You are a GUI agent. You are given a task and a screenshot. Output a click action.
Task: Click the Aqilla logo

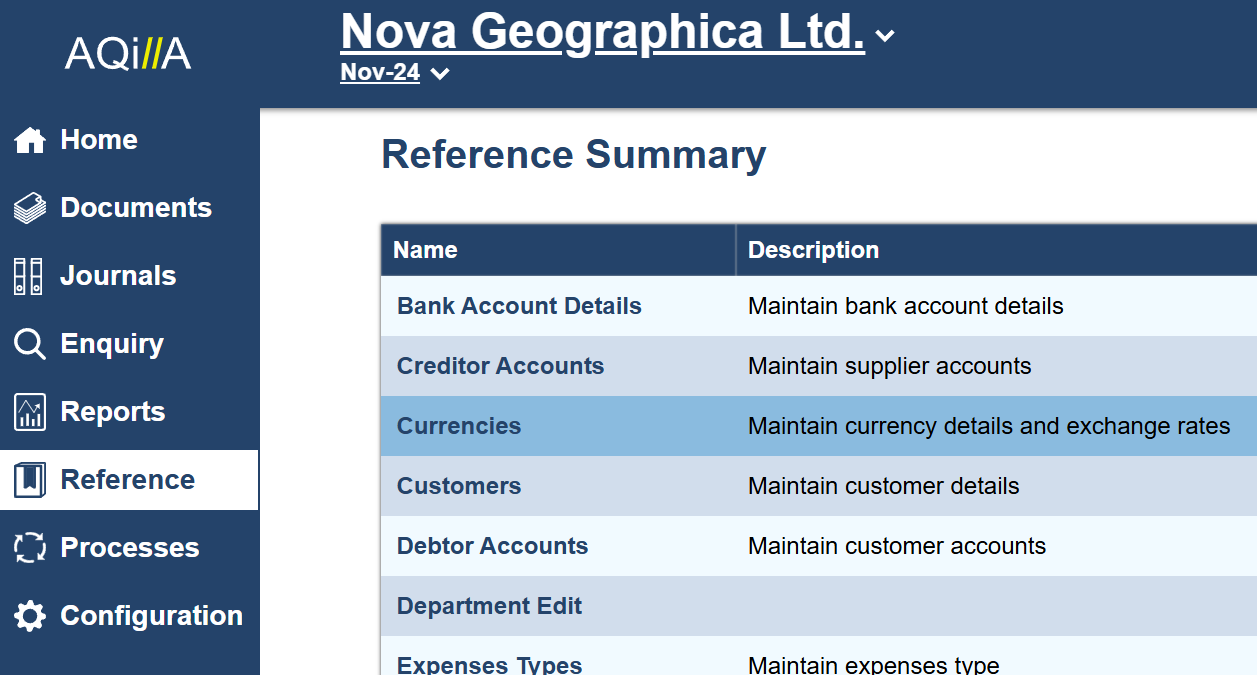click(128, 53)
